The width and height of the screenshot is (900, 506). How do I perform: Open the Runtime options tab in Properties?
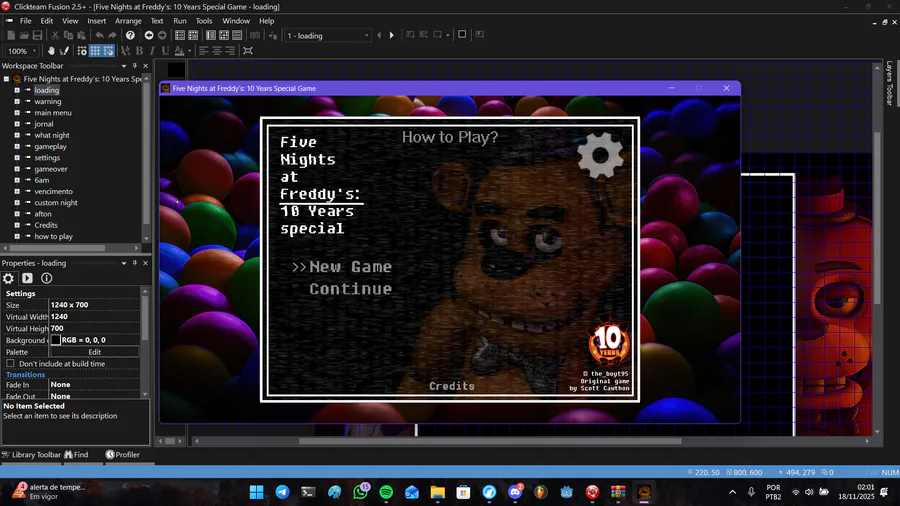click(28, 278)
